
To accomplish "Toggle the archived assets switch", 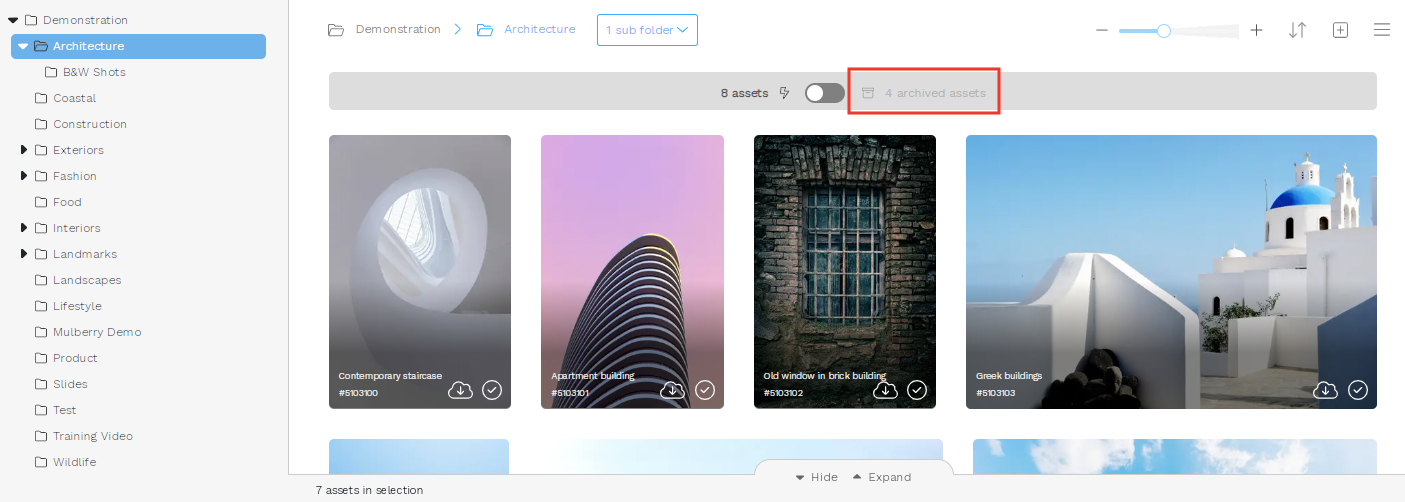I will coord(824,93).
